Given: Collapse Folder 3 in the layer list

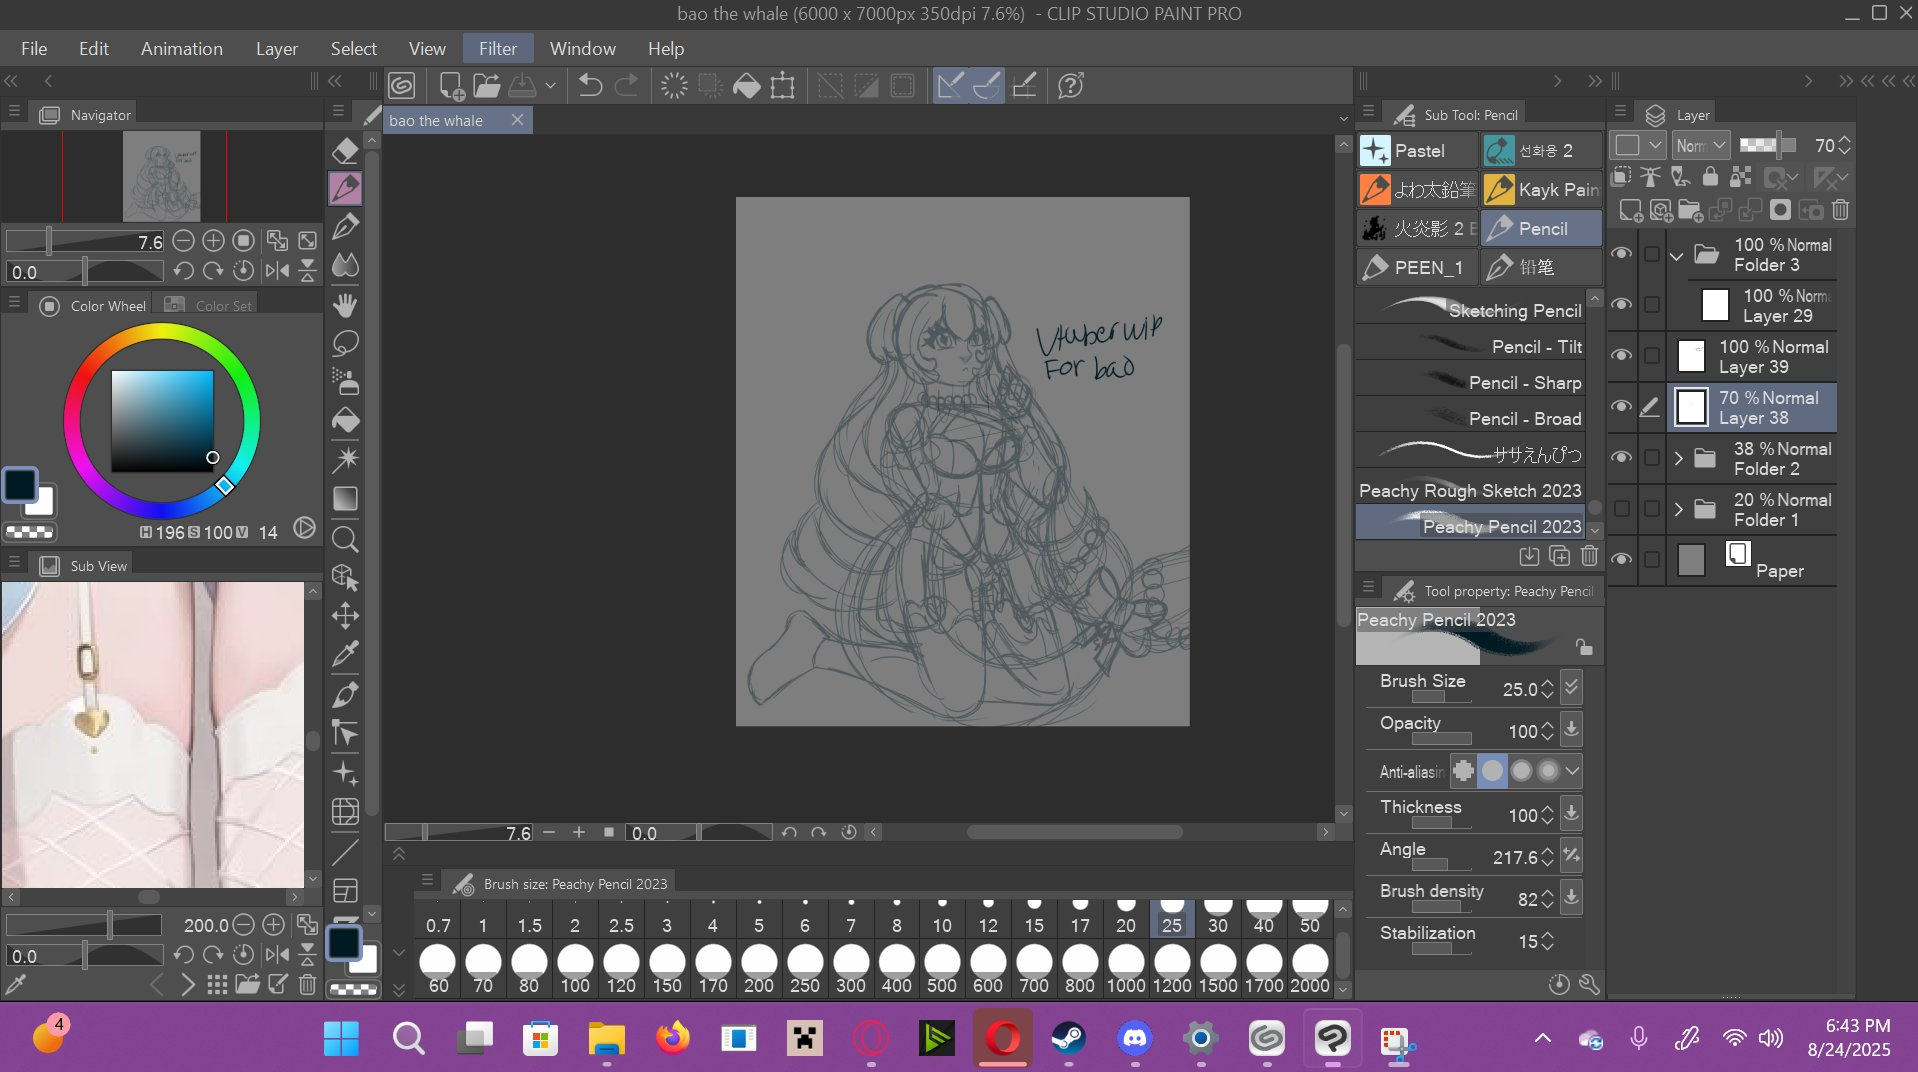Looking at the screenshot, I should point(1677,255).
